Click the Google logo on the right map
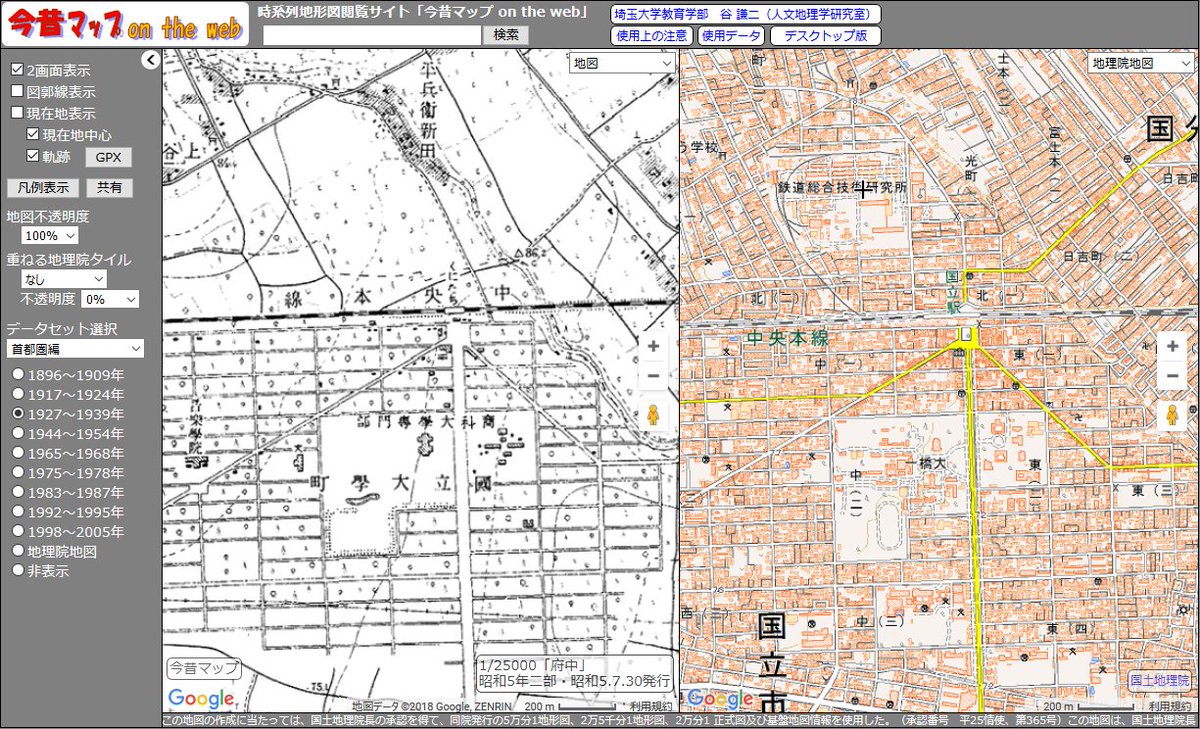This screenshot has height=729, width=1200. coord(719,698)
